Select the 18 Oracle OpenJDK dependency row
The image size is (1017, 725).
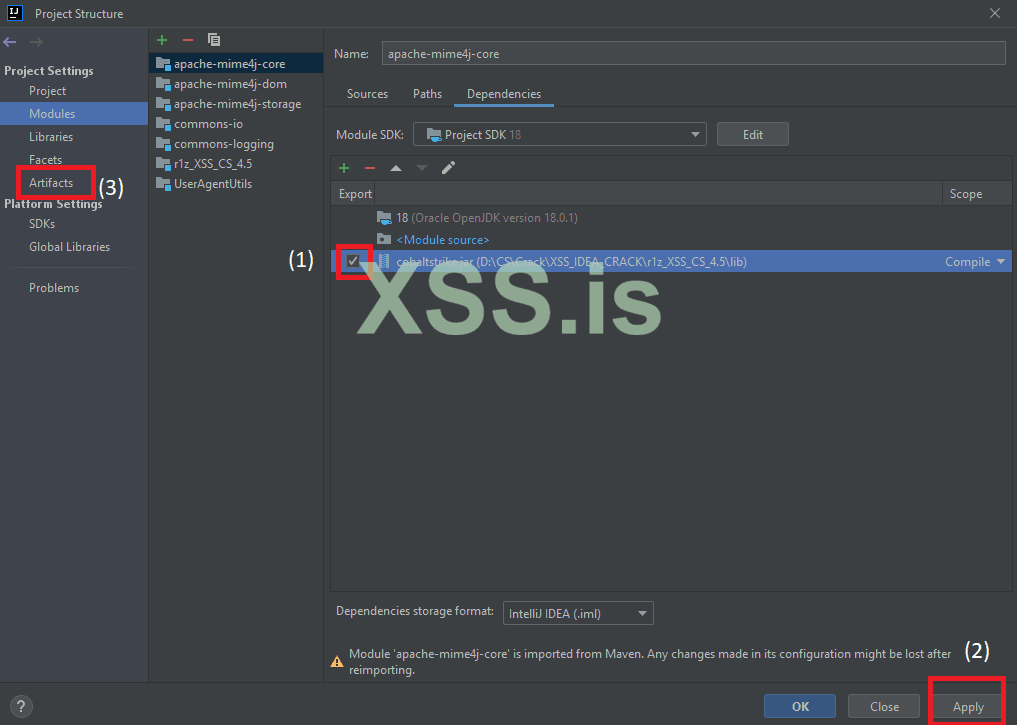coord(671,218)
